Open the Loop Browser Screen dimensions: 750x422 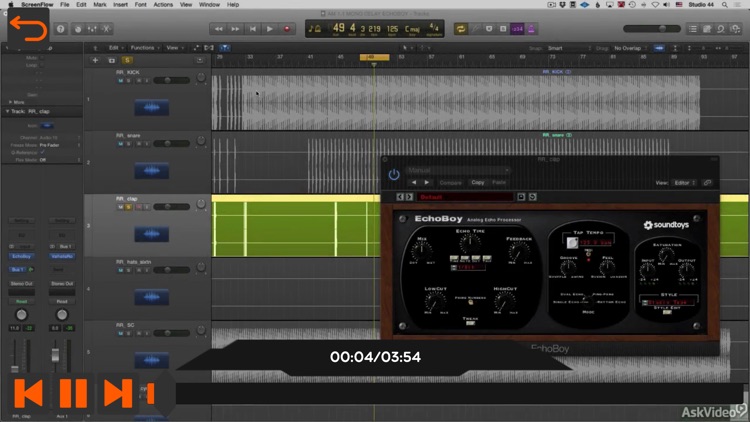point(721,29)
